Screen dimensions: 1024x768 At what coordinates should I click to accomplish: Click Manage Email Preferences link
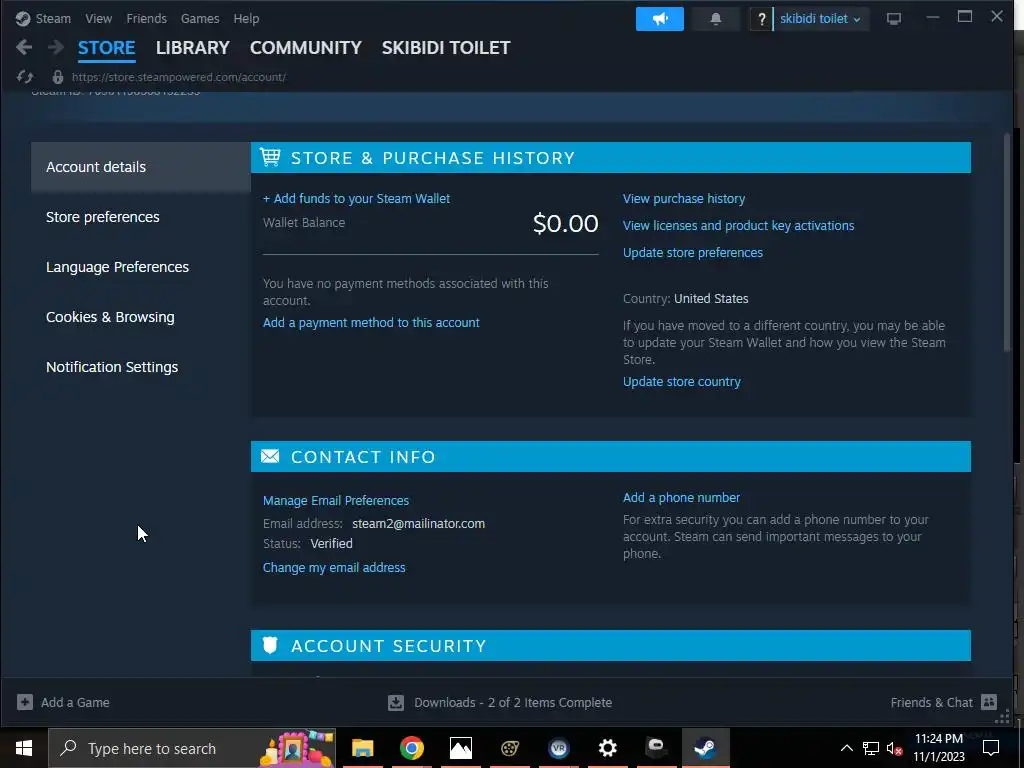click(336, 501)
